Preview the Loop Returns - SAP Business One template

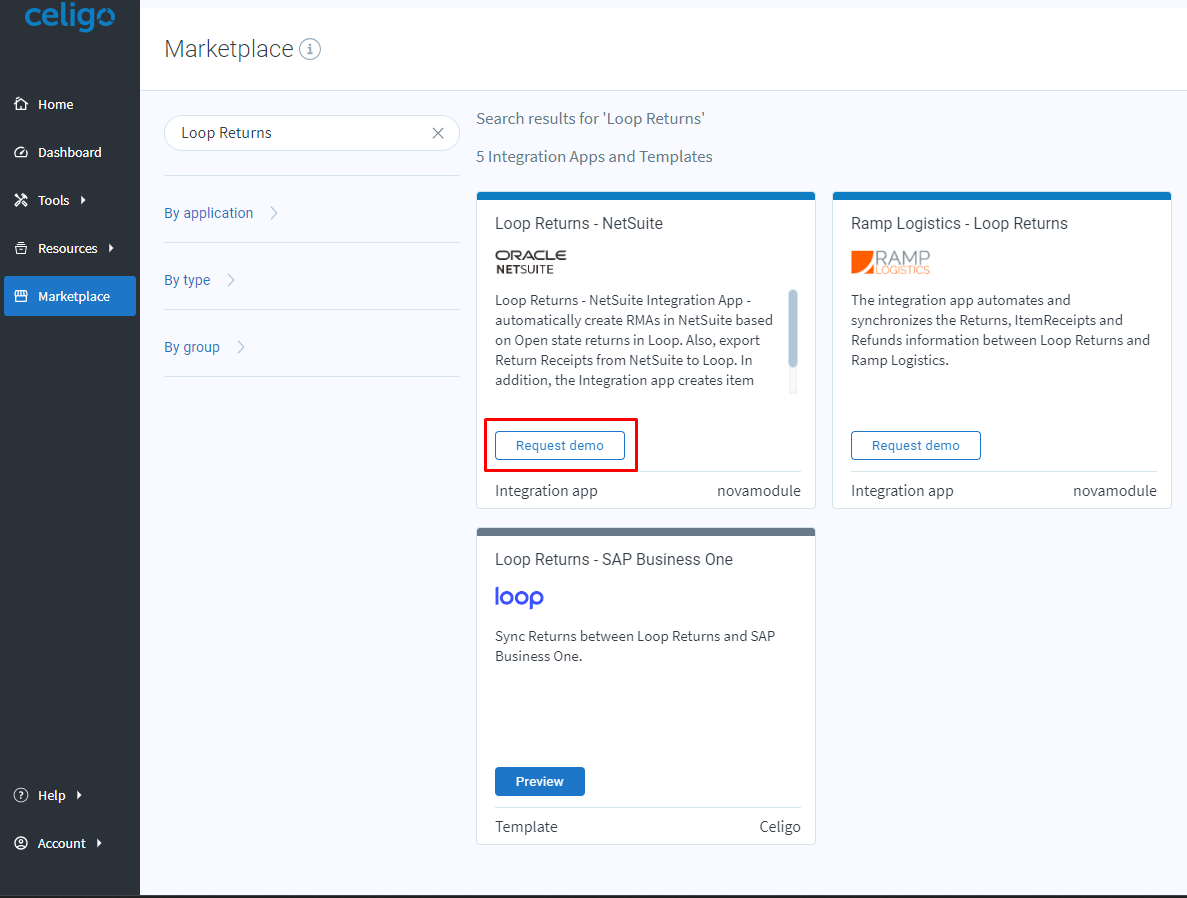[540, 781]
